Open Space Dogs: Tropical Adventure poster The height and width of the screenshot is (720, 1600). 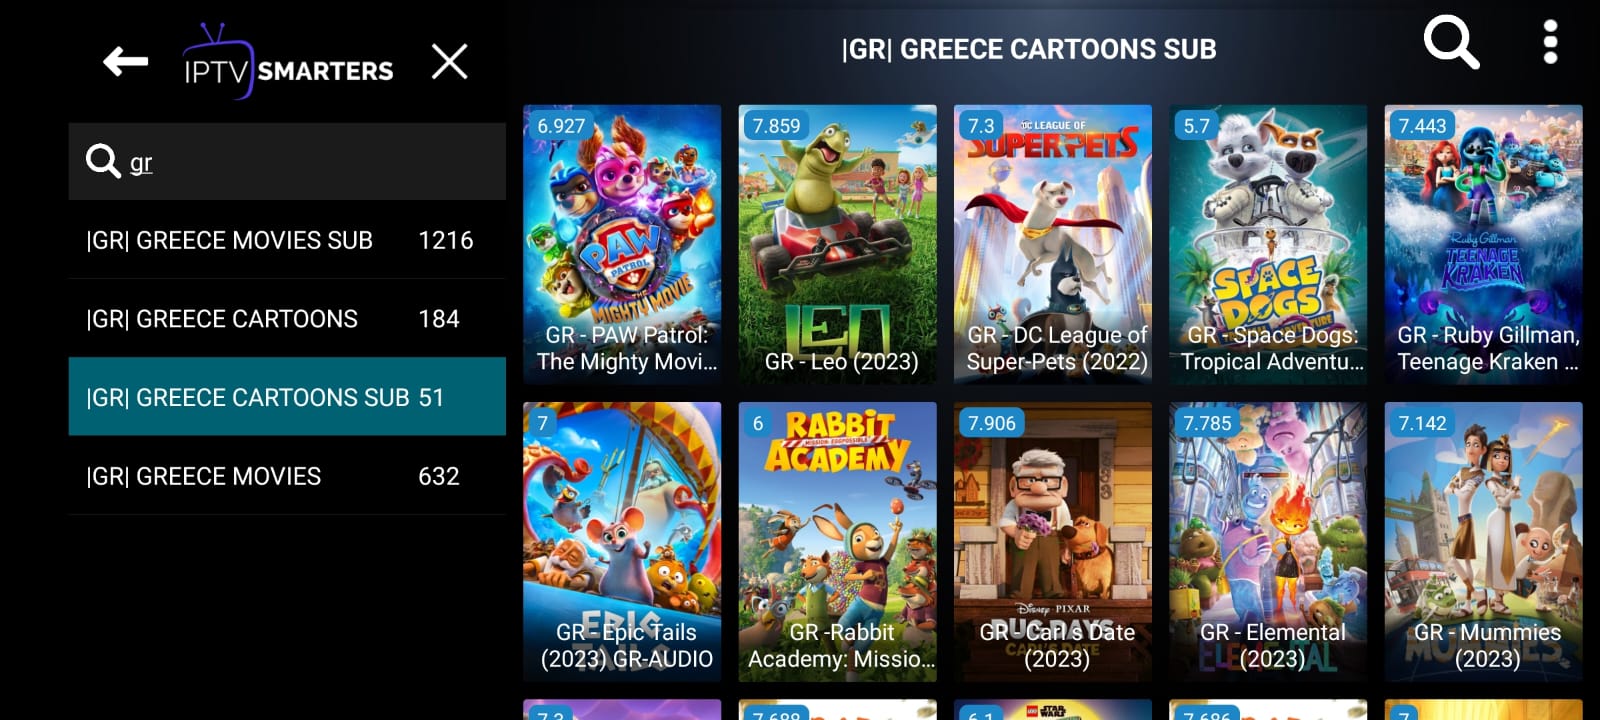pos(1268,244)
